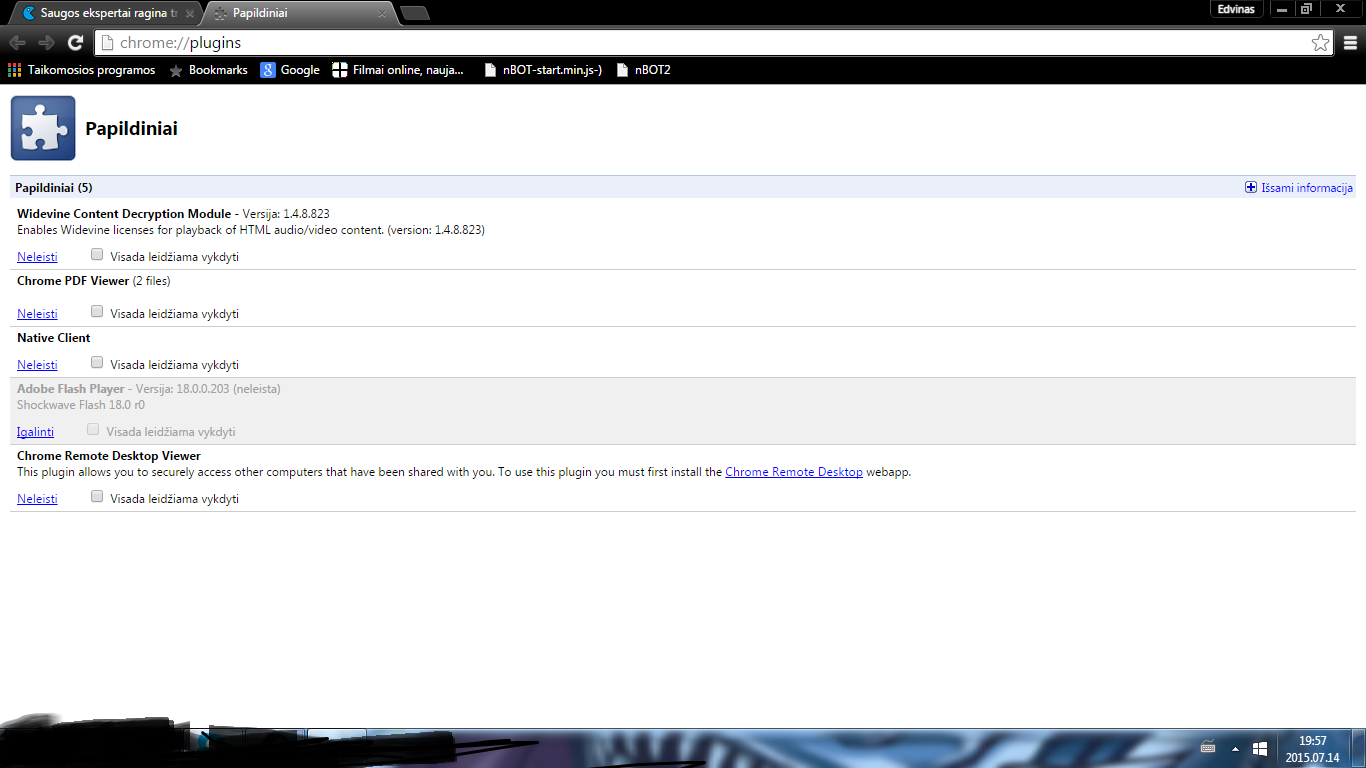Image resolution: width=1366 pixels, height=768 pixels.
Task: Disable Widevine Content Decryption Module via Neleisti
Action: click(37, 257)
